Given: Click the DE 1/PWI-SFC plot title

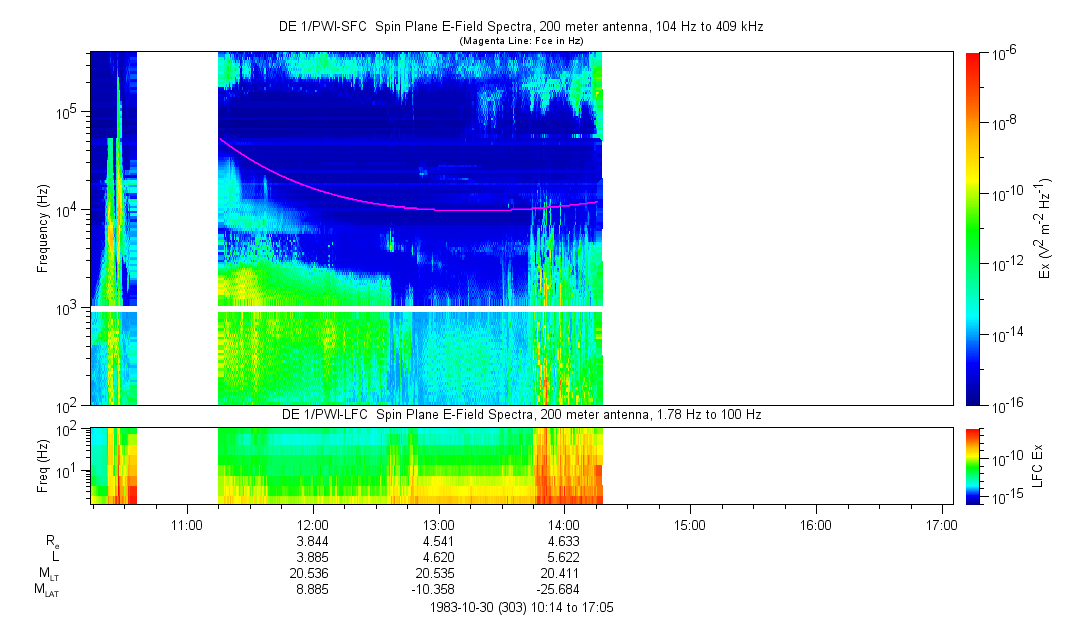Looking at the screenshot, I should point(520,27).
